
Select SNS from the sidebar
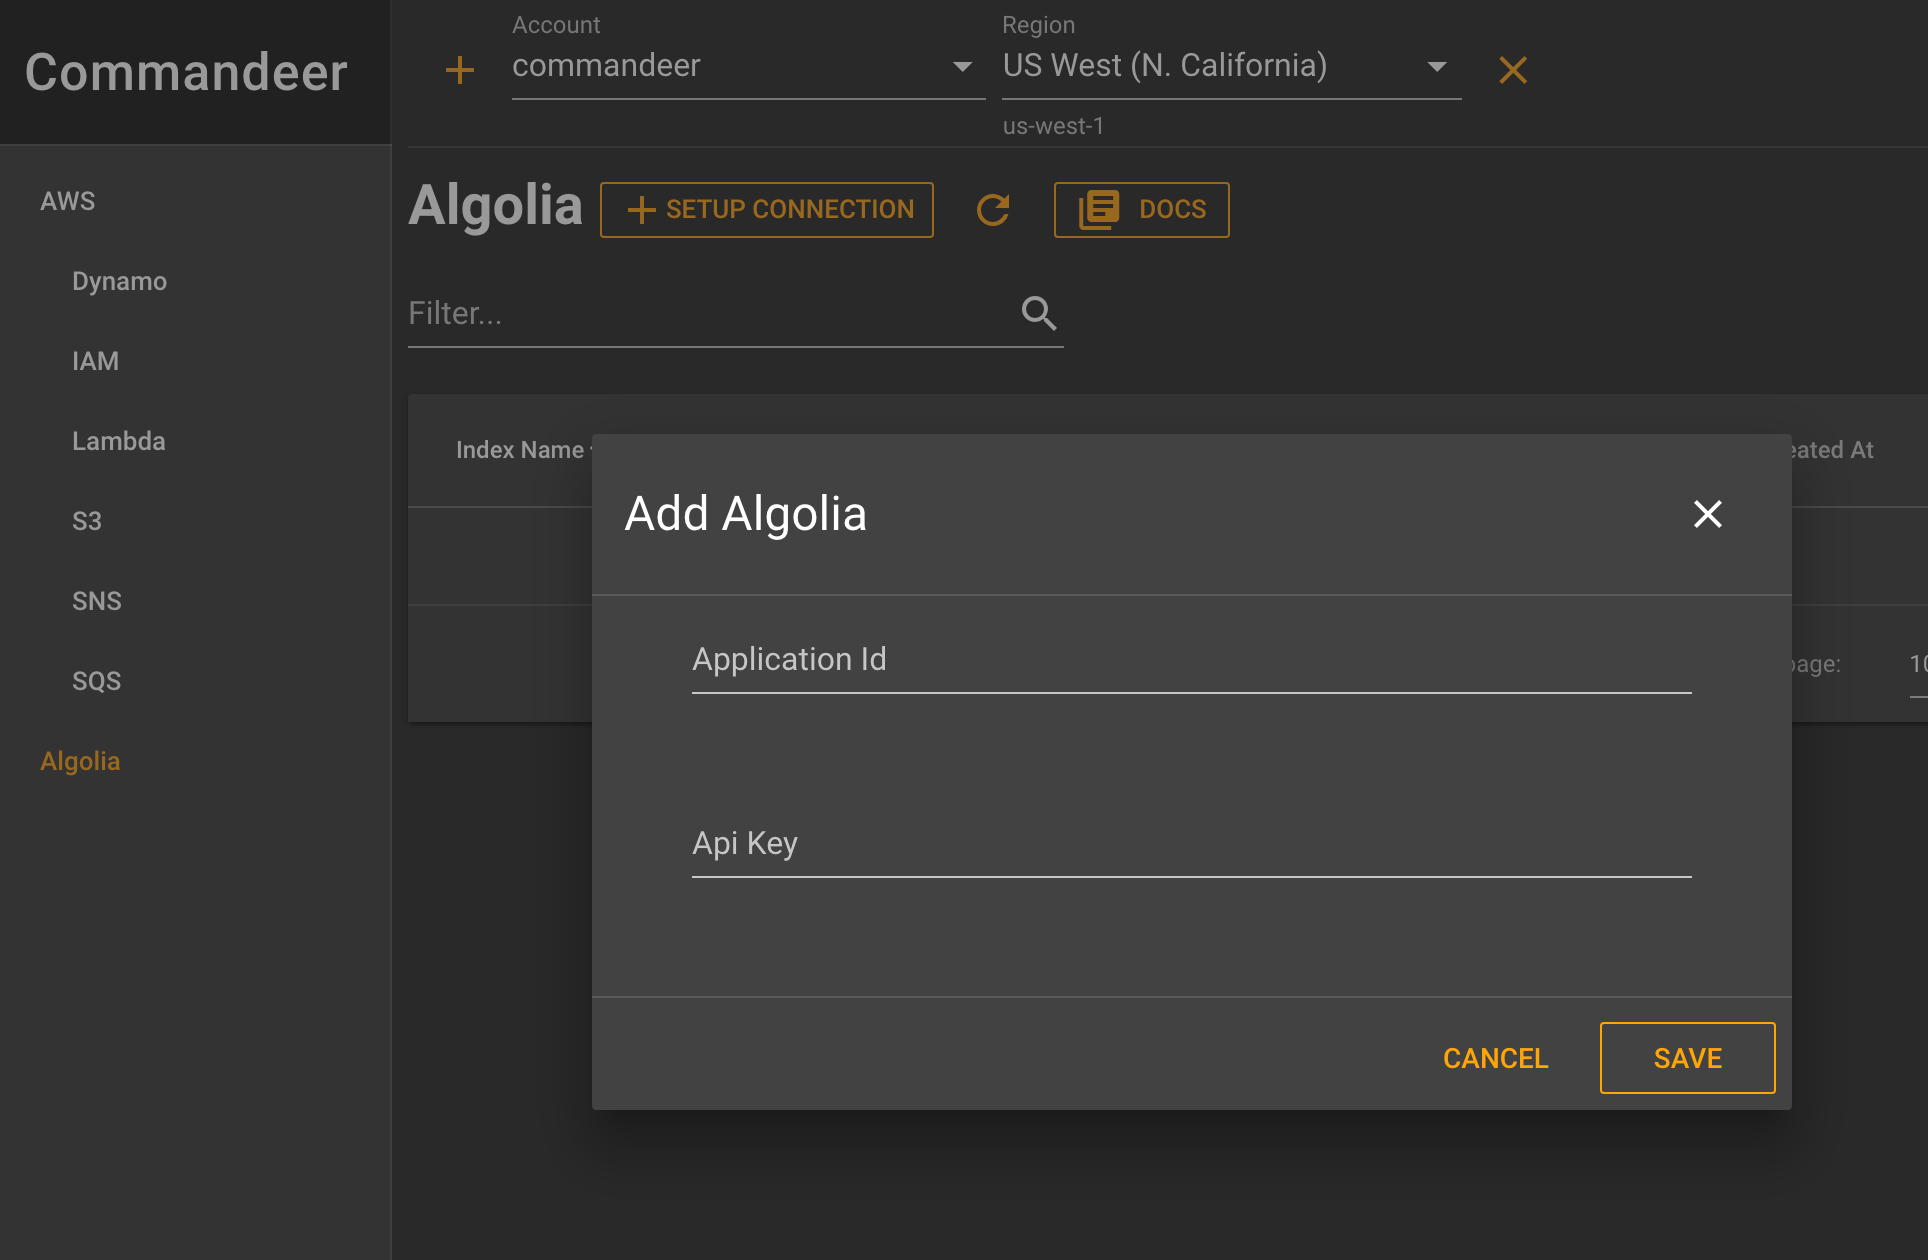click(x=96, y=601)
